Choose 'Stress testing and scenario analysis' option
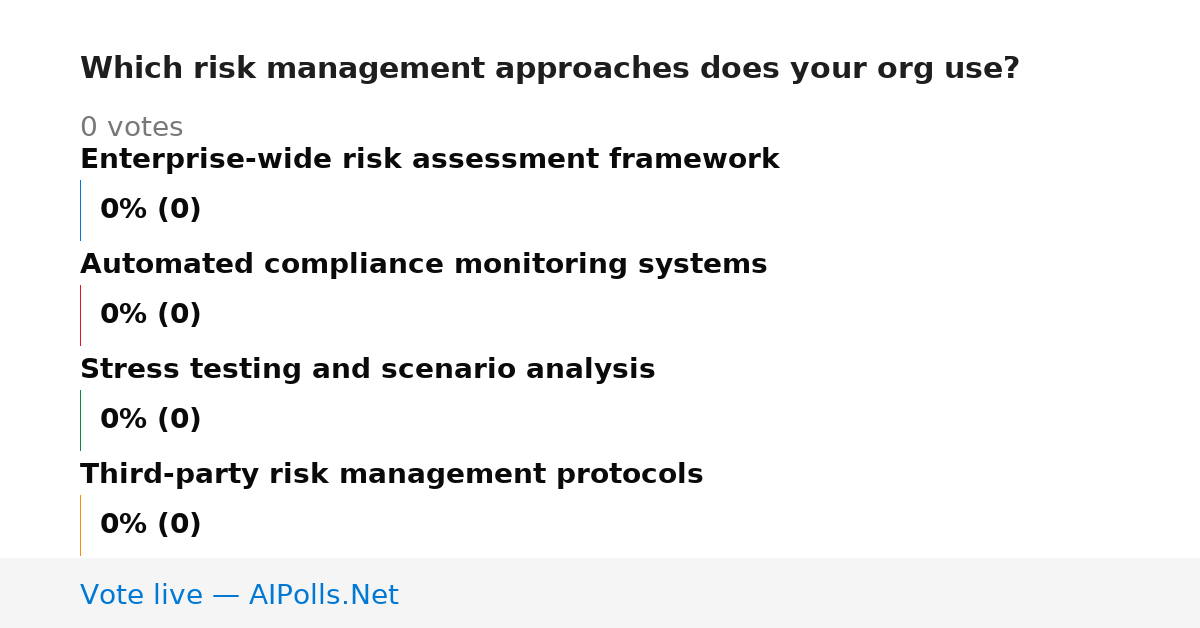 click(x=367, y=370)
